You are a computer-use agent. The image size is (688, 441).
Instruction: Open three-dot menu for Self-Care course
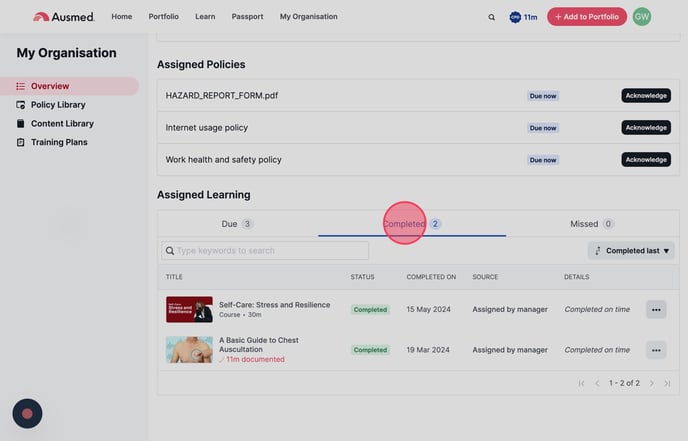[656, 310]
